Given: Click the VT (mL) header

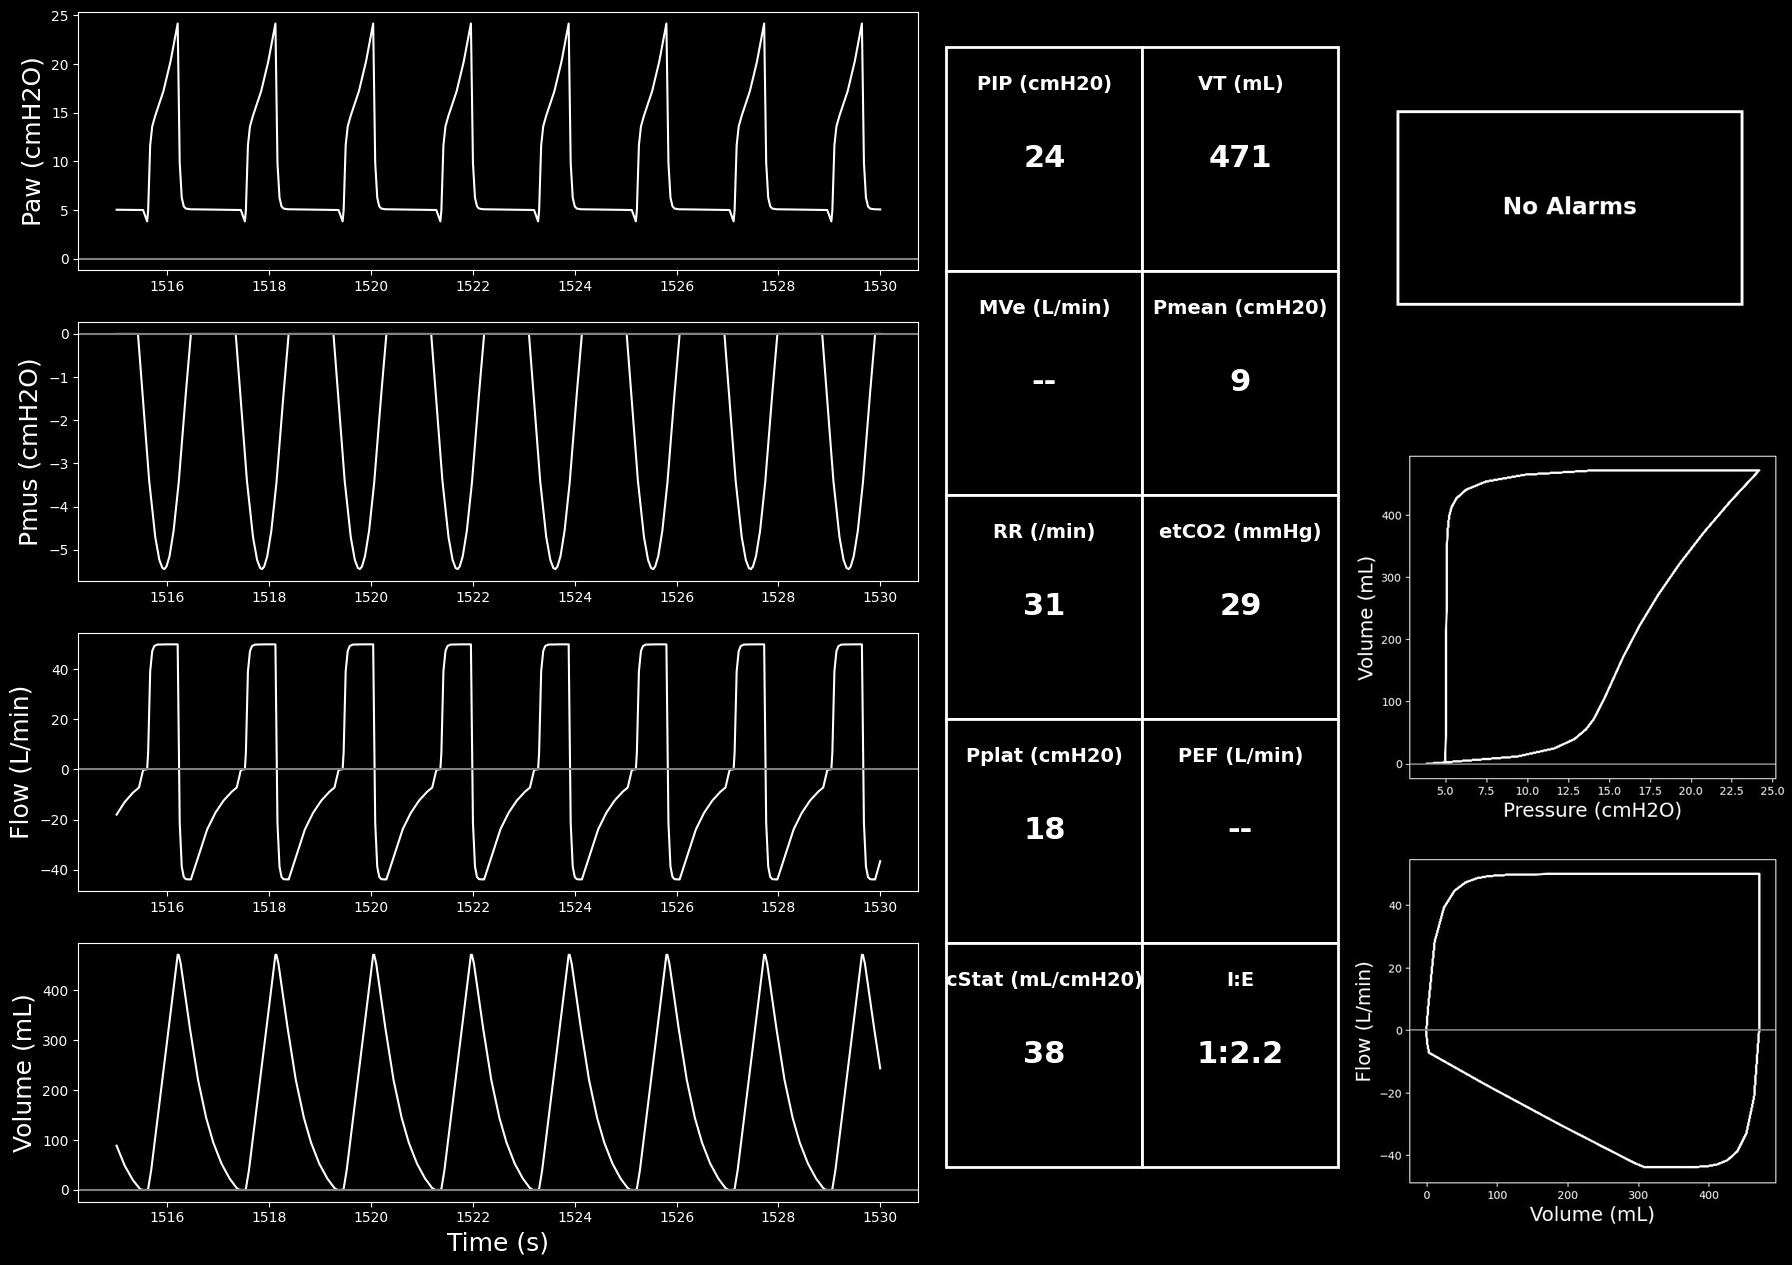Looking at the screenshot, I should click(1240, 84).
